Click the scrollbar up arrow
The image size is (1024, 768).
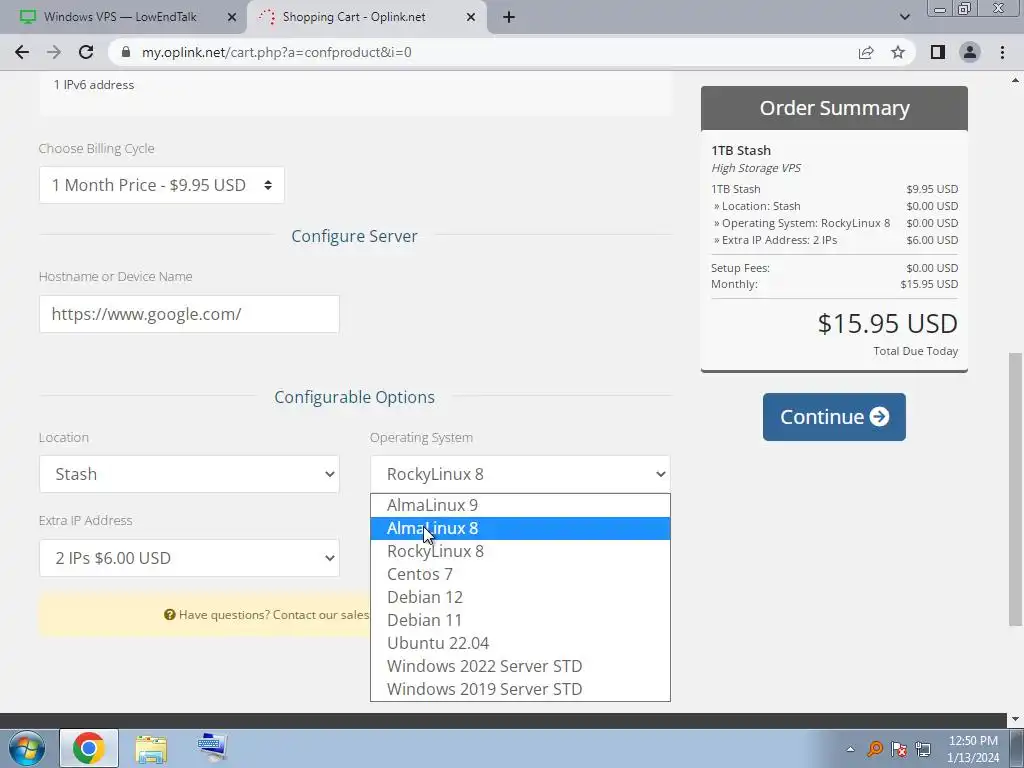point(1015,80)
